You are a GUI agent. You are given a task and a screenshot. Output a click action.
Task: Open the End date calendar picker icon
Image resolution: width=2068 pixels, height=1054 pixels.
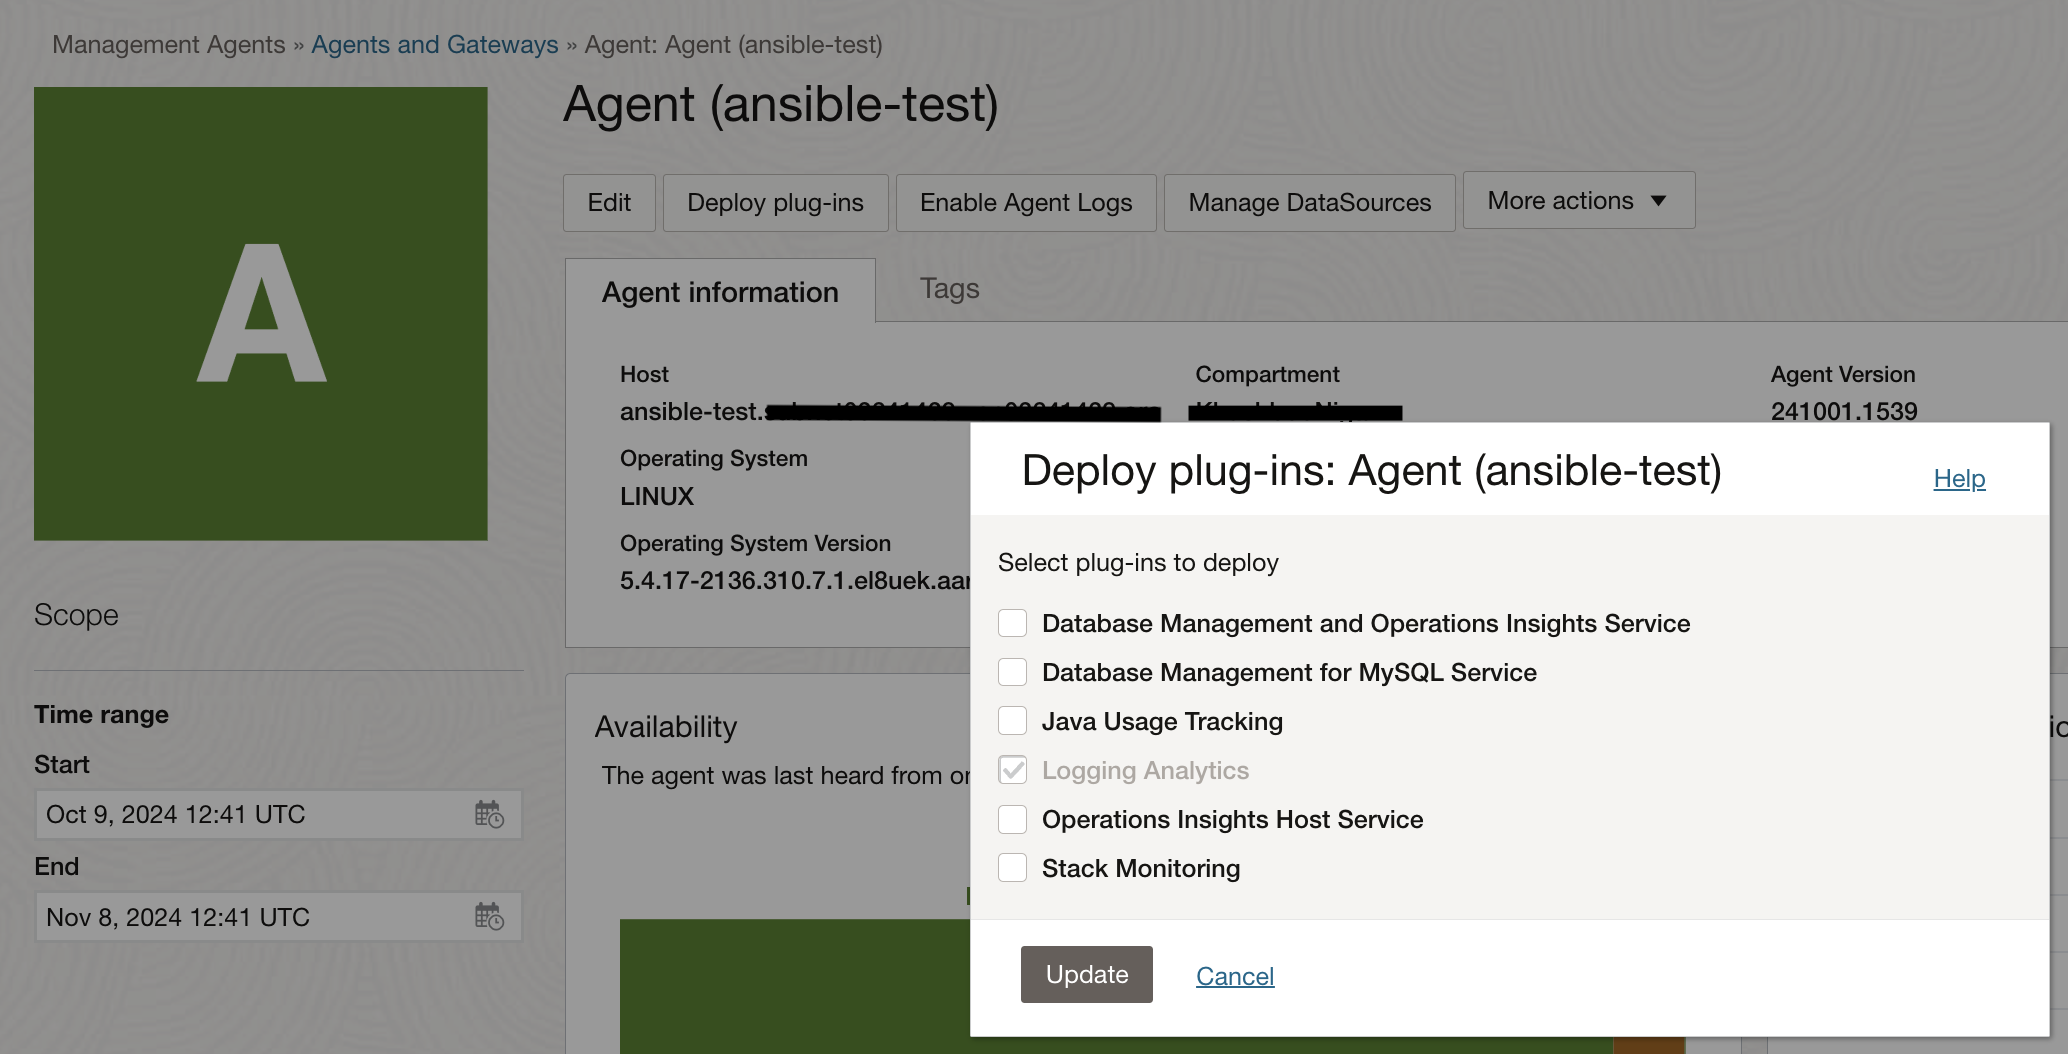488,916
